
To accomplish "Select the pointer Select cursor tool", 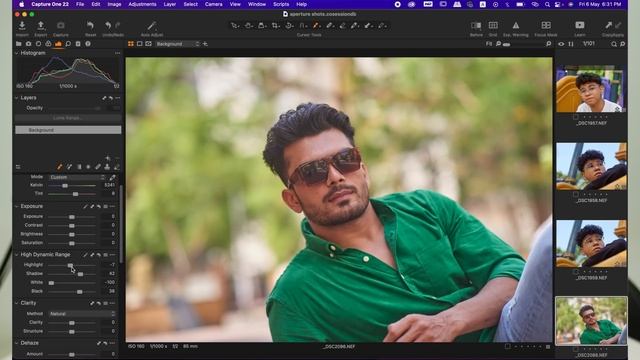I will tap(235, 26).
